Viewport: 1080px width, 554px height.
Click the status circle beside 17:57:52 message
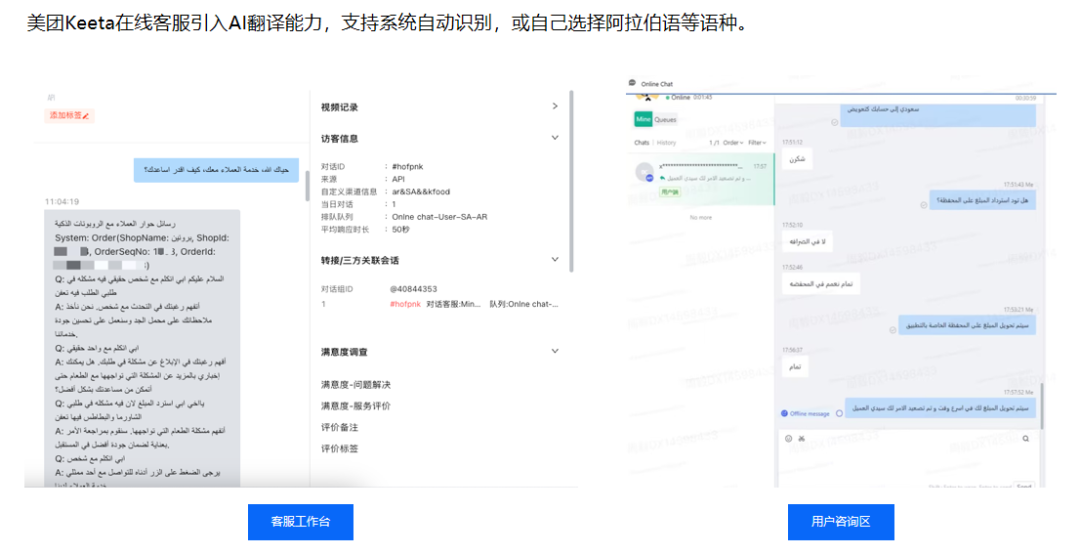839,413
